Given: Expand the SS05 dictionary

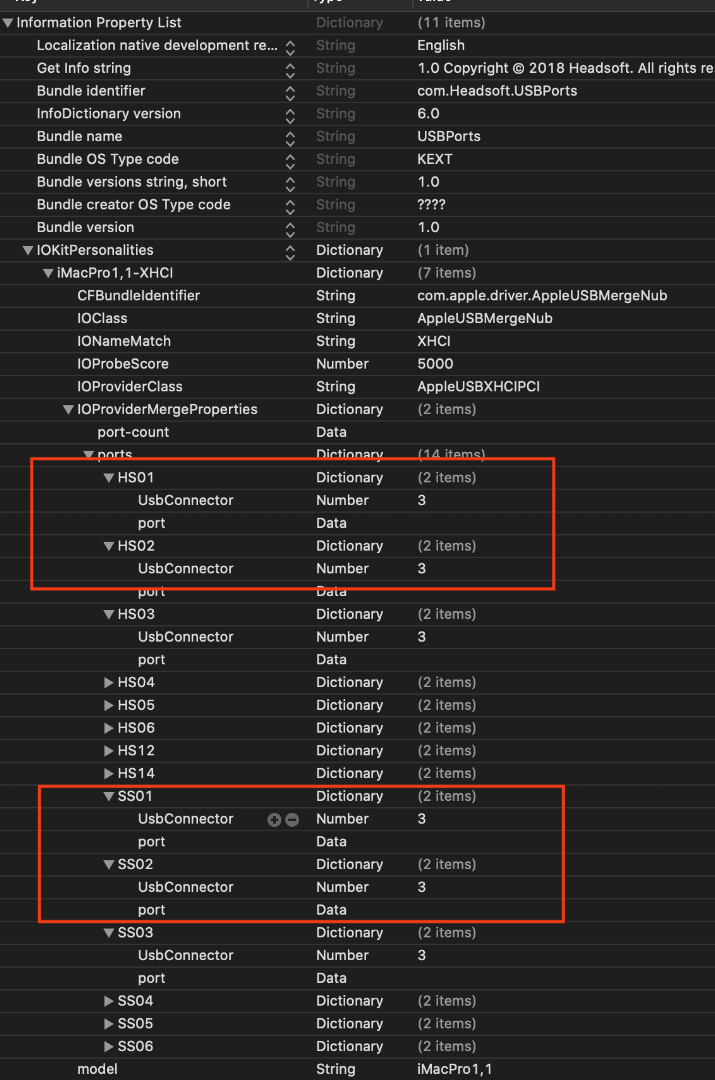Looking at the screenshot, I should [109, 1024].
